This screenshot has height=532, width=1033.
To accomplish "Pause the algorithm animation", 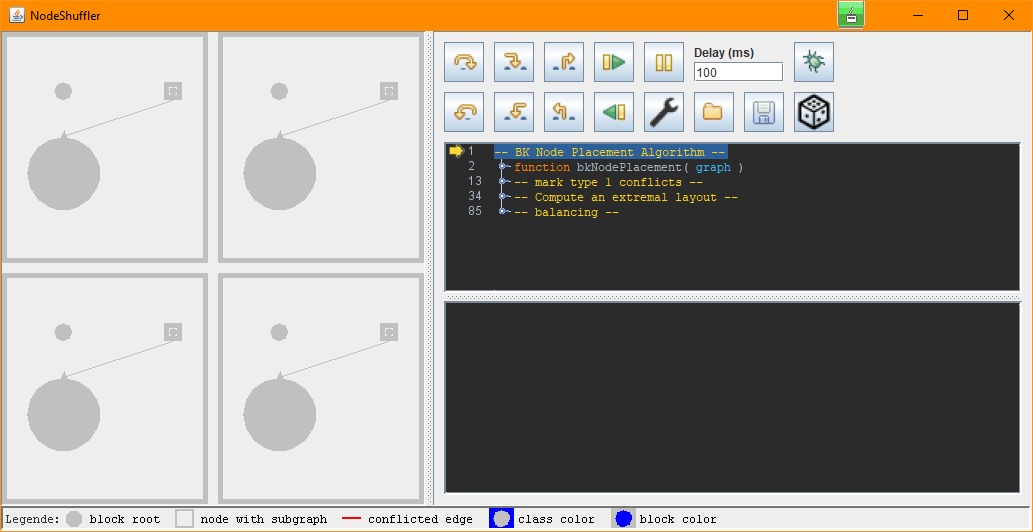I will (x=664, y=62).
